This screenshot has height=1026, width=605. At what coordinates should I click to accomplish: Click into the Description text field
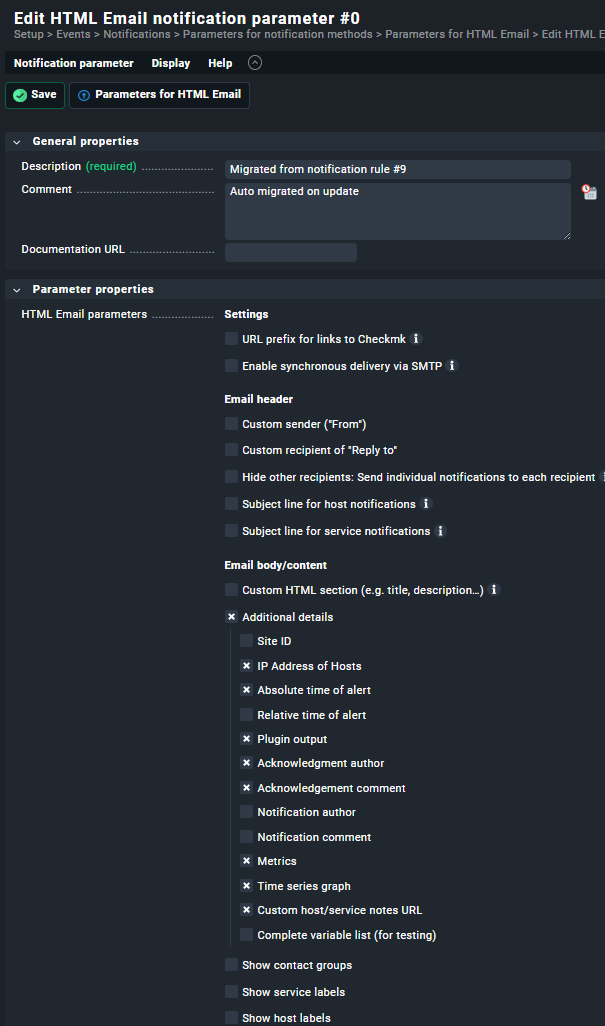pos(397,169)
